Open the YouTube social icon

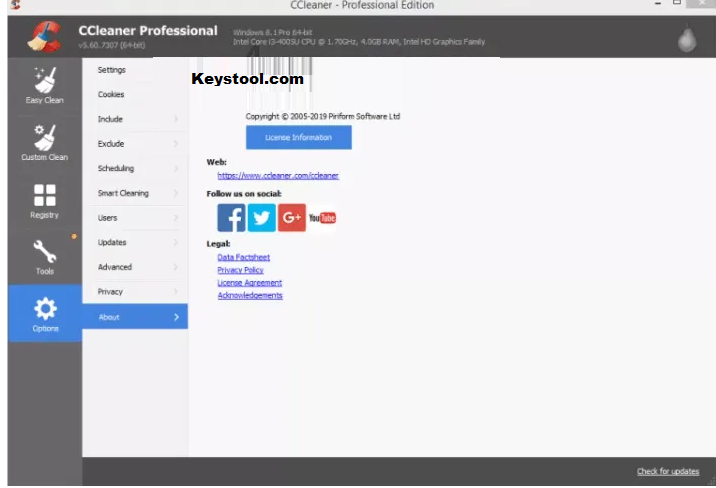click(322, 218)
